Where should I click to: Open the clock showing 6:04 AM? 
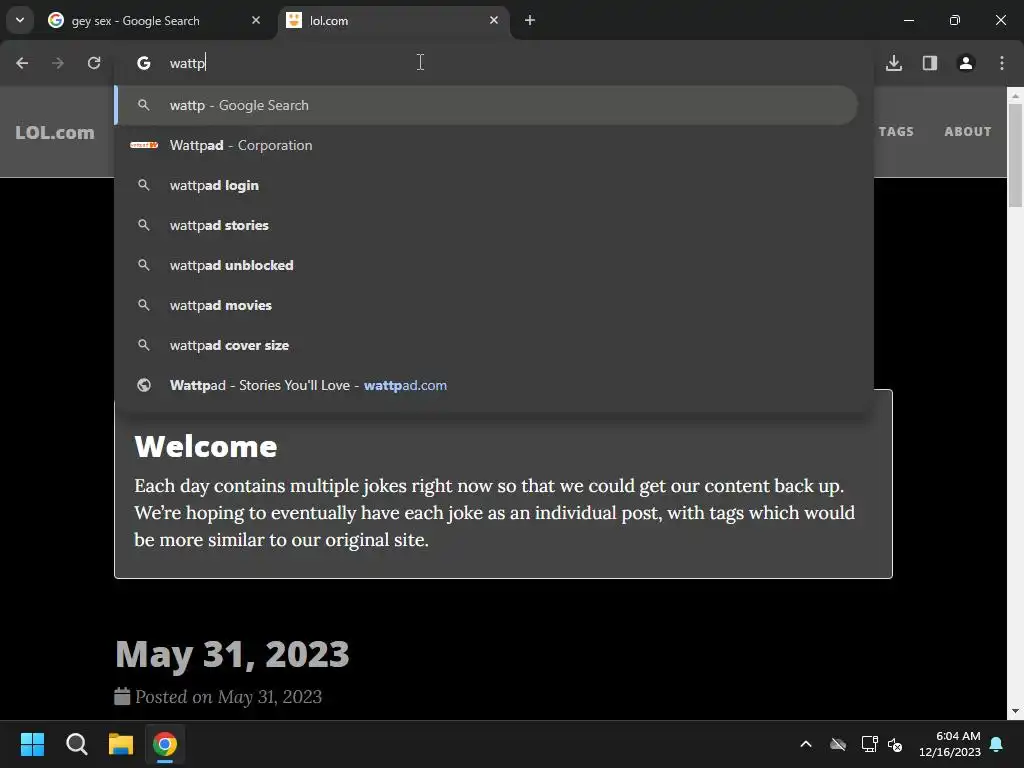(x=950, y=744)
